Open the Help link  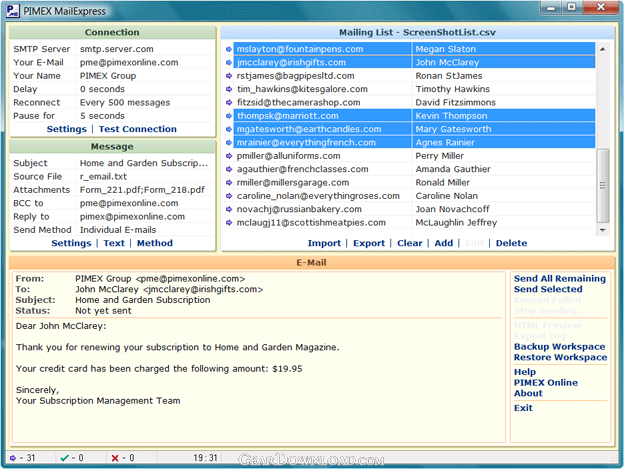click(525, 372)
